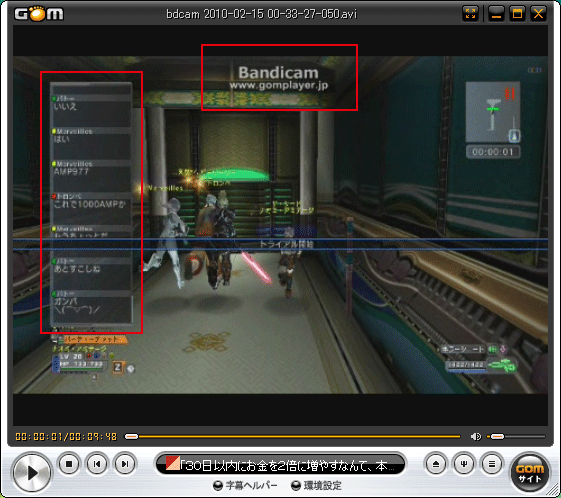Show the playlist button
This screenshot has width=561, height=498.
492,464
